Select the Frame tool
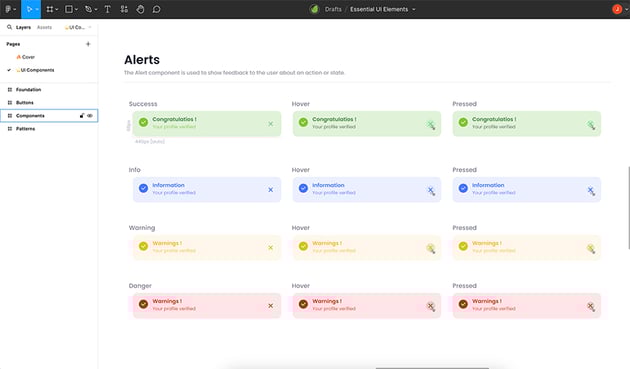Screen dimensions: 630x369 pos(49,9)
